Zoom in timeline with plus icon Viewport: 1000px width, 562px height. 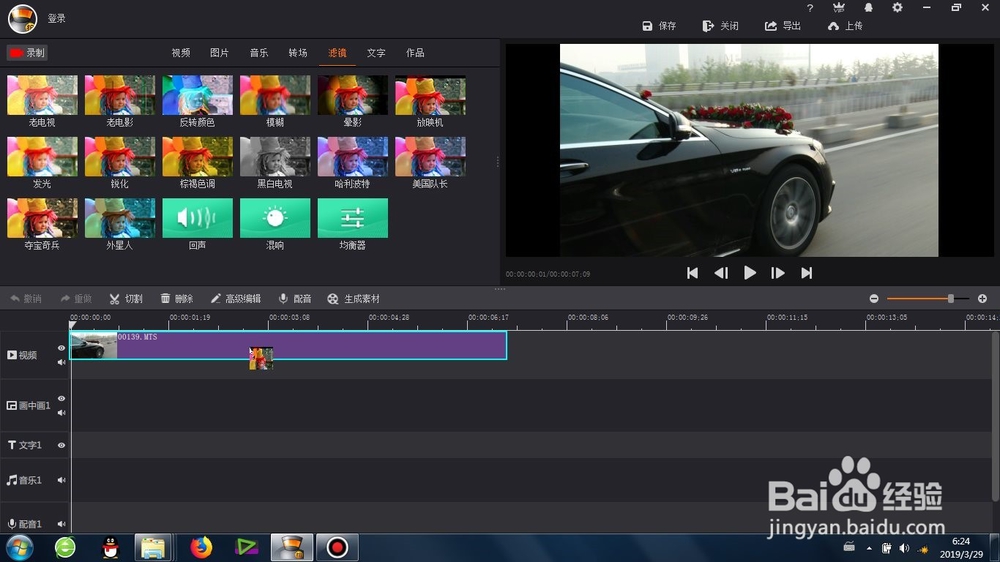point(982,299)
